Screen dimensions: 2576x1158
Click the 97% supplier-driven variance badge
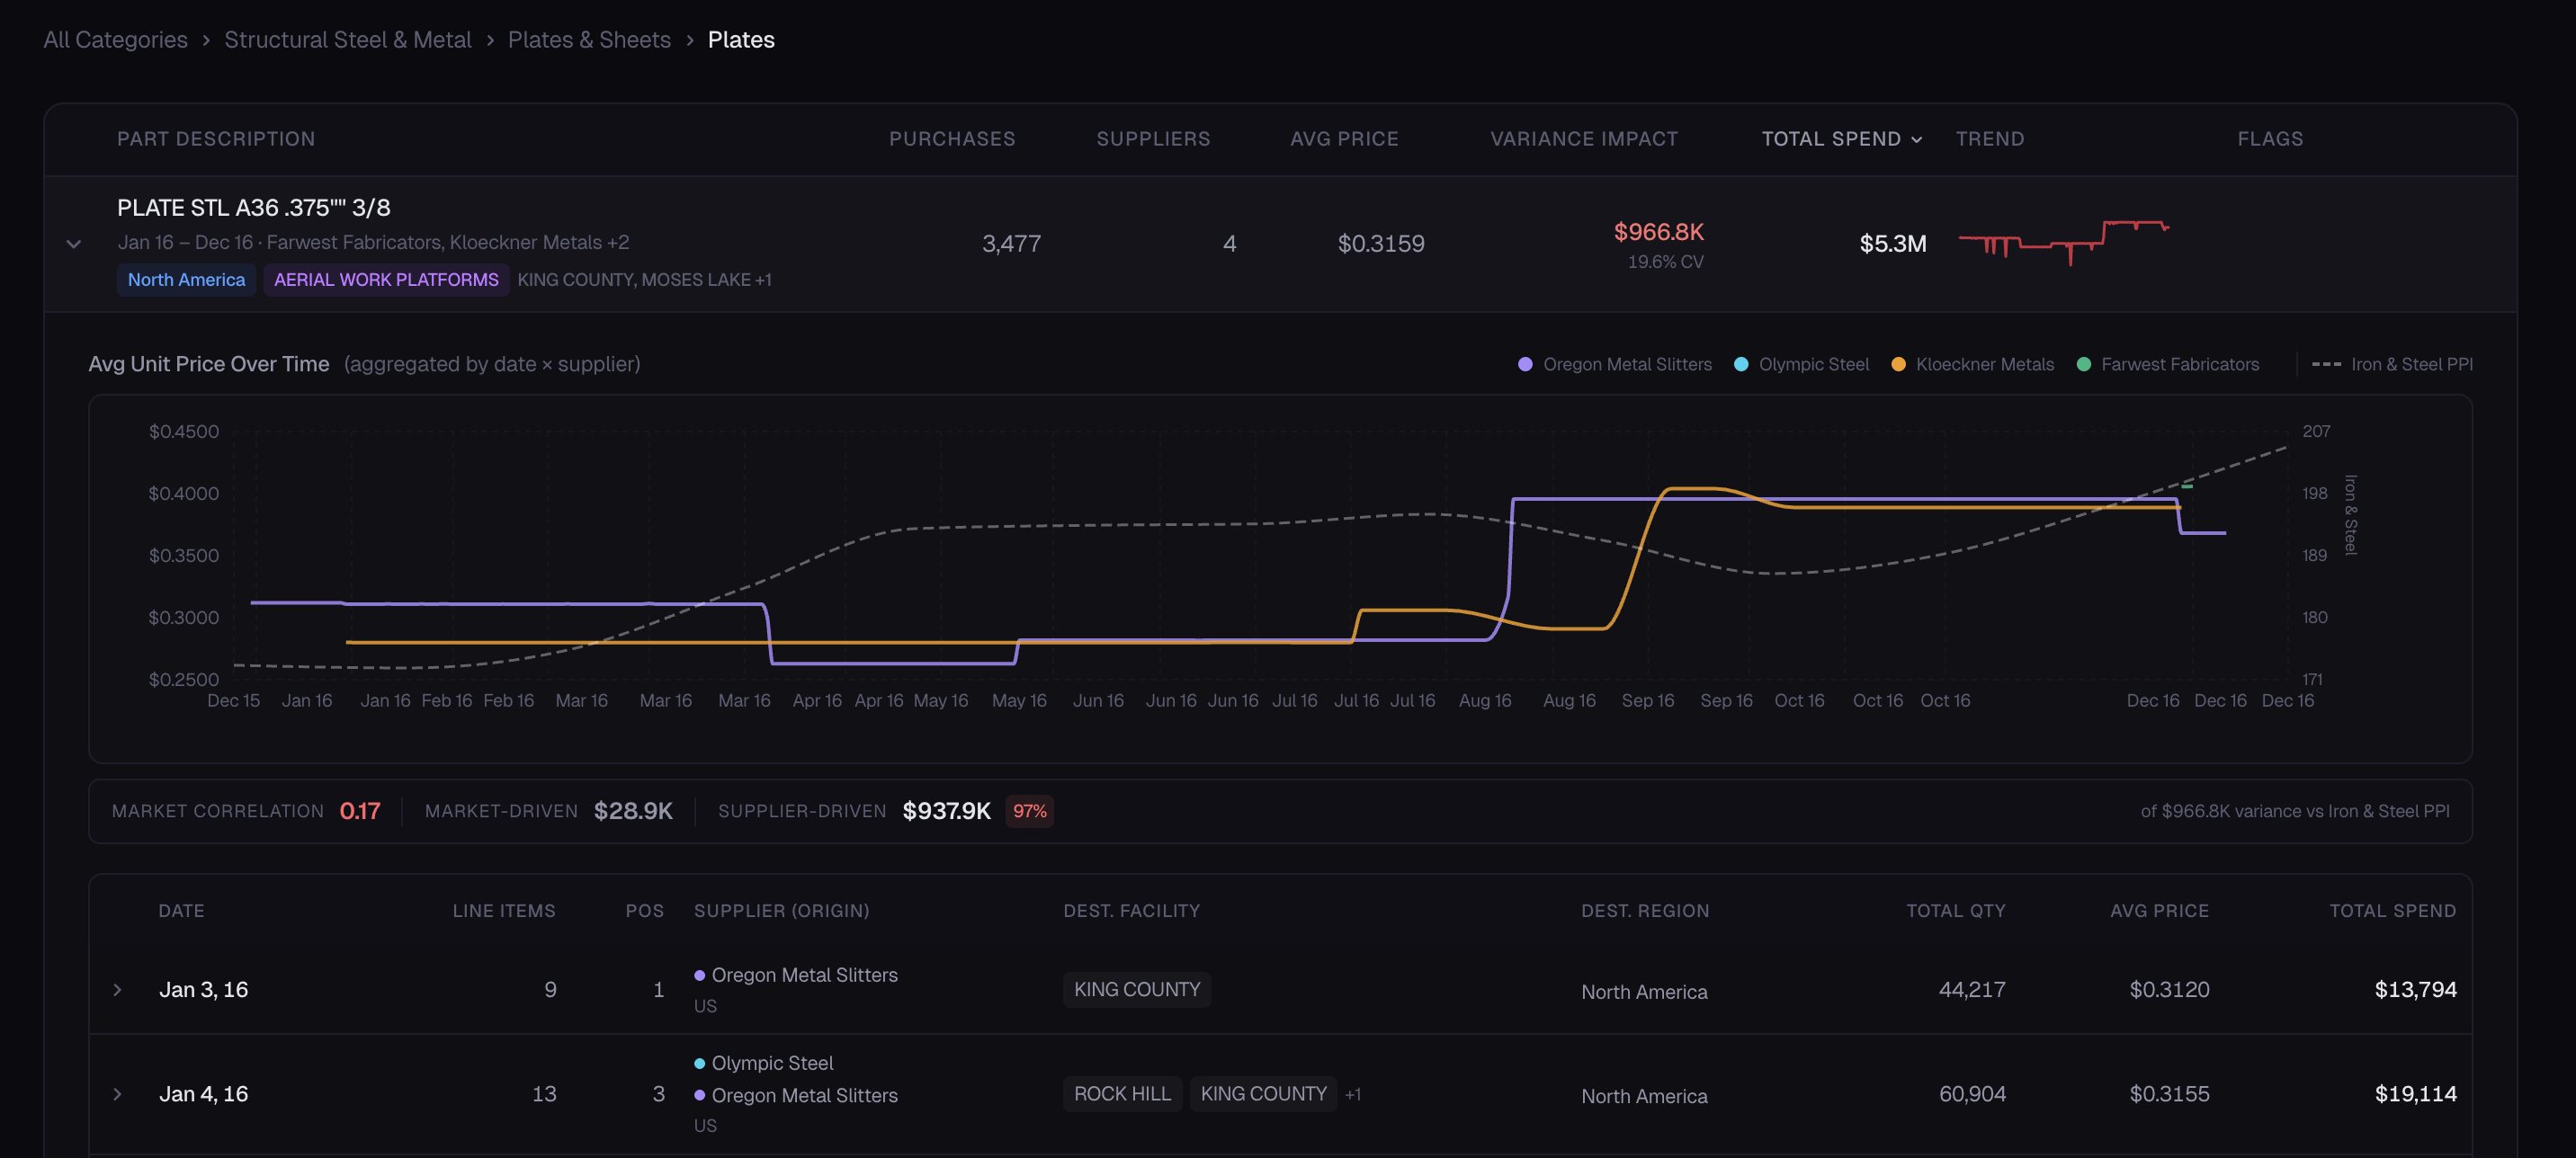coord(1029,811)
